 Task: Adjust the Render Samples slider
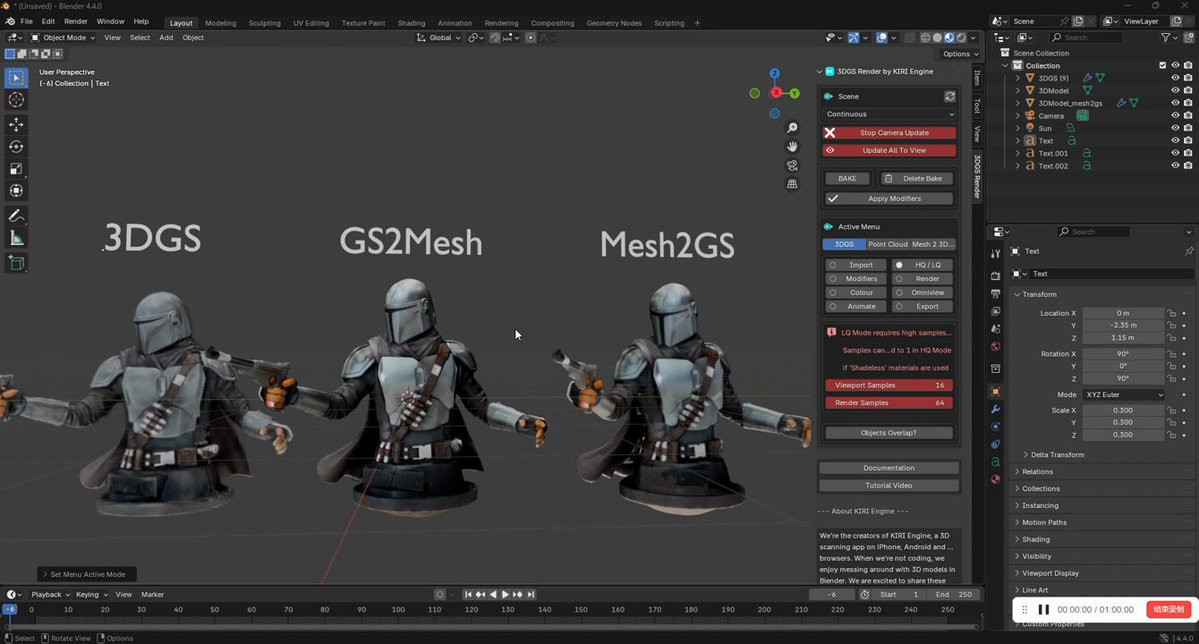coord(889,403)
